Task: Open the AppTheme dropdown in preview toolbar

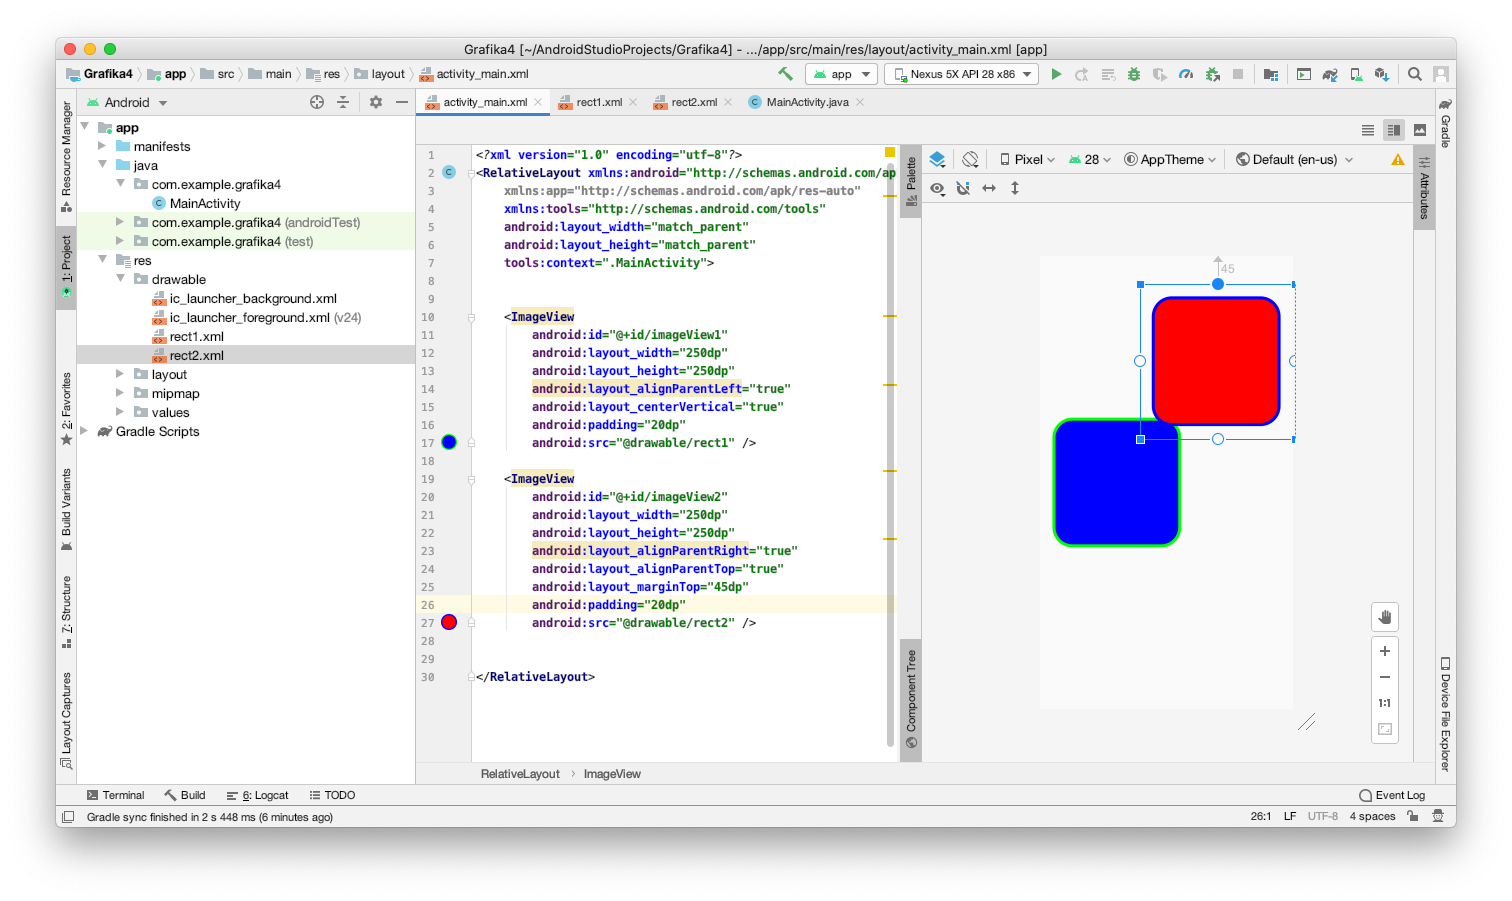Action: [x=1170, y=159]
